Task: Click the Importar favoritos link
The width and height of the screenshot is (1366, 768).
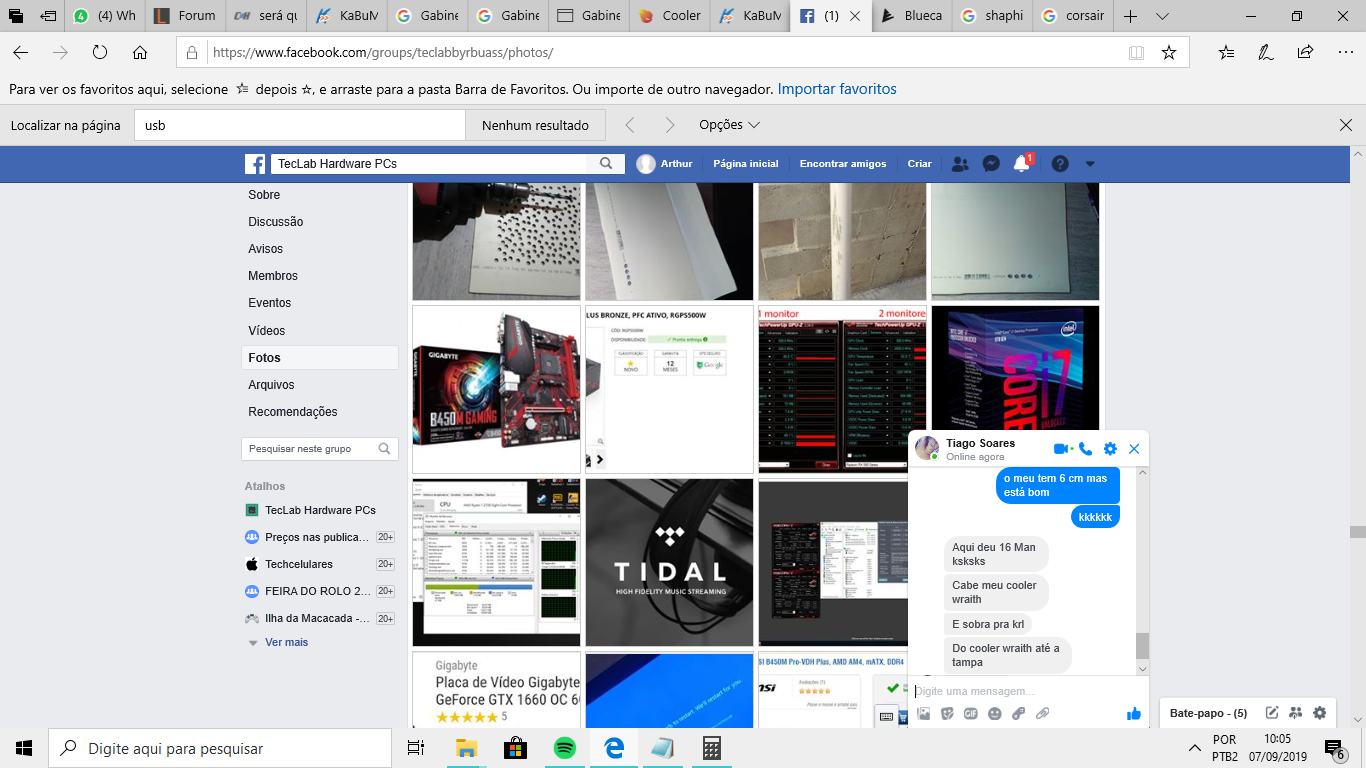Action: point(837,89)
